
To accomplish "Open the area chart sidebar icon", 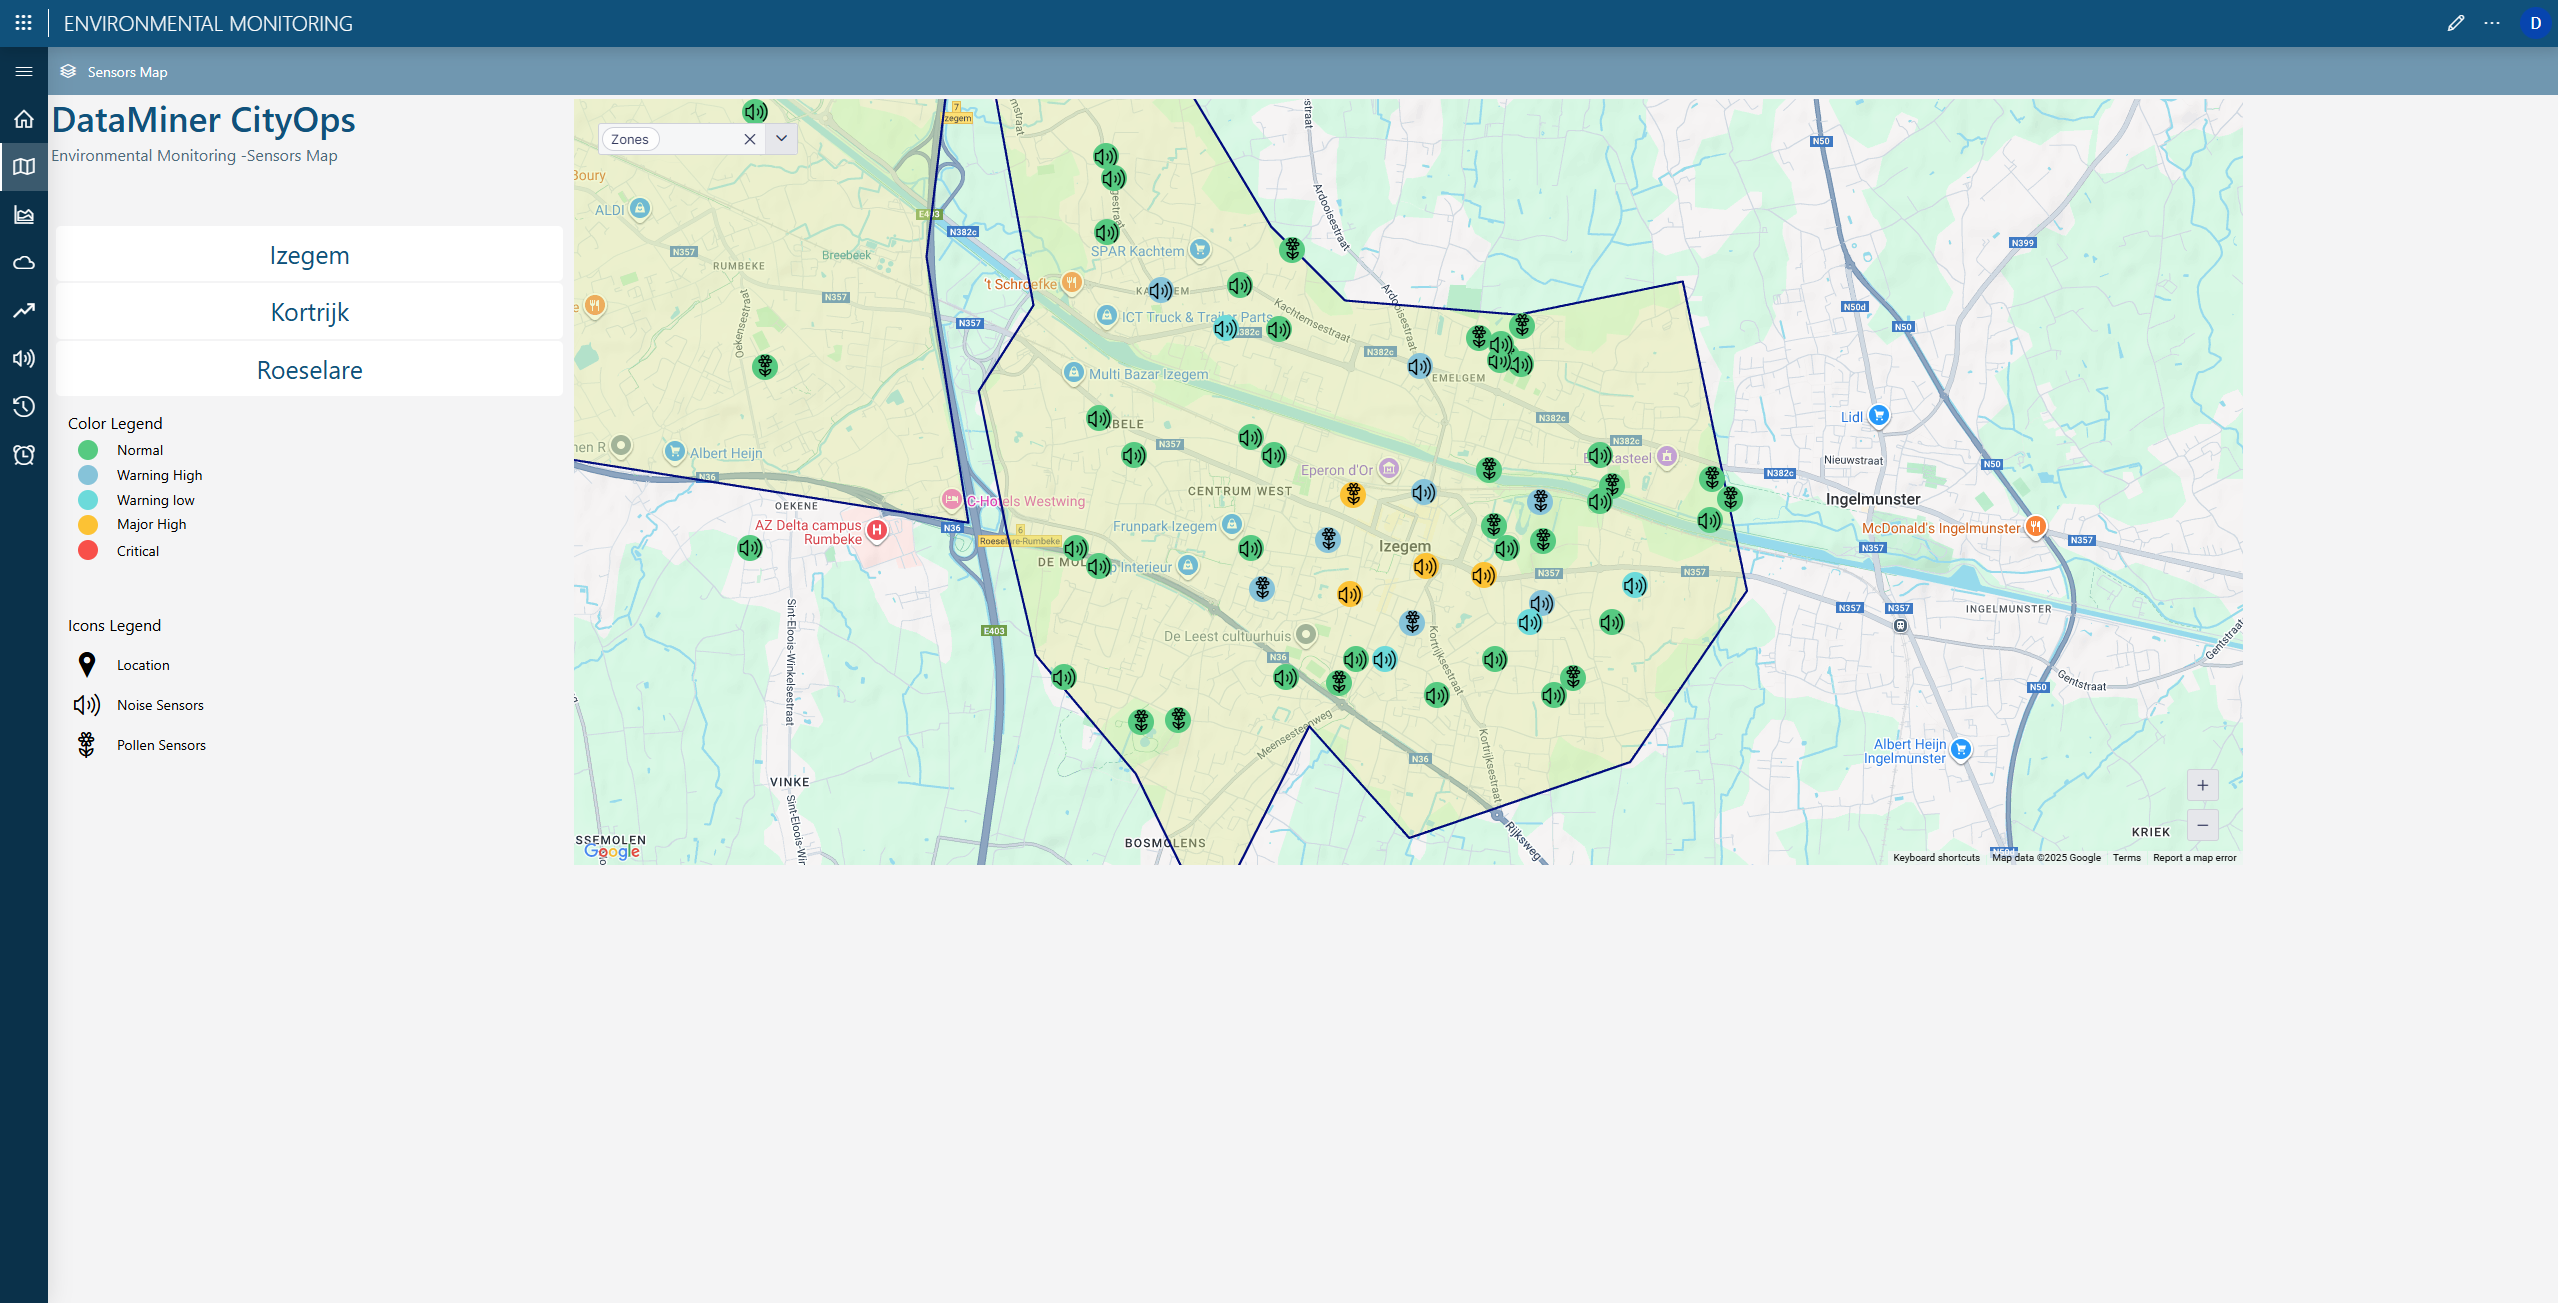I will [24, 215].
